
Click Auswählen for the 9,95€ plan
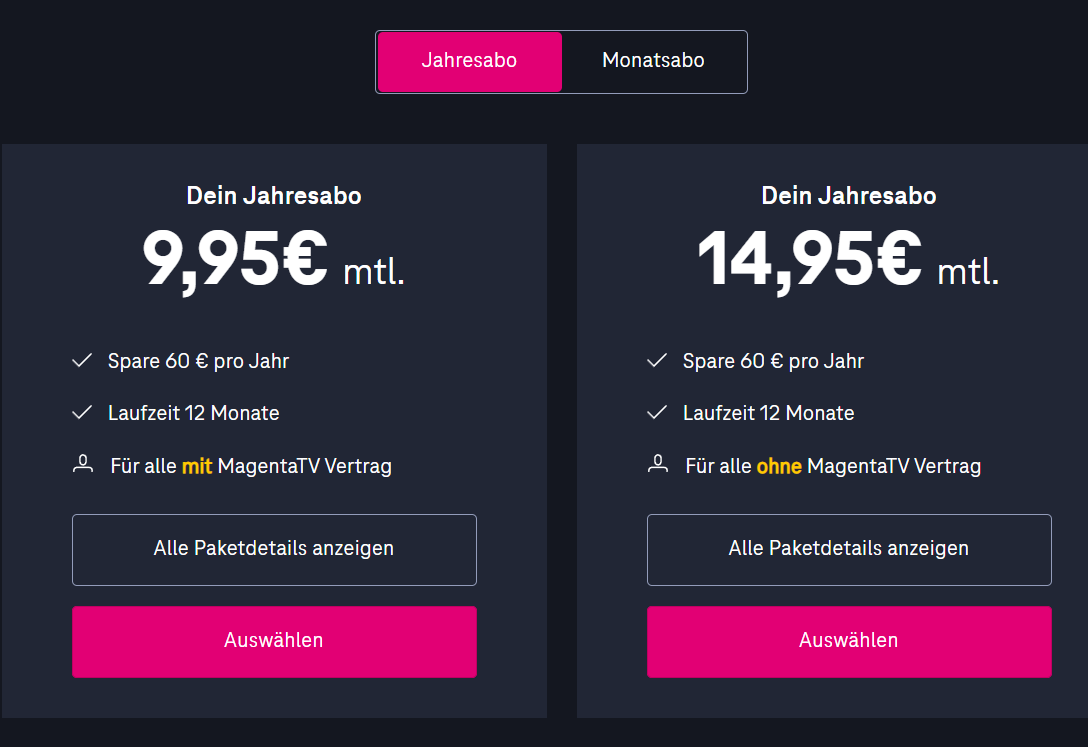(274, 642)
